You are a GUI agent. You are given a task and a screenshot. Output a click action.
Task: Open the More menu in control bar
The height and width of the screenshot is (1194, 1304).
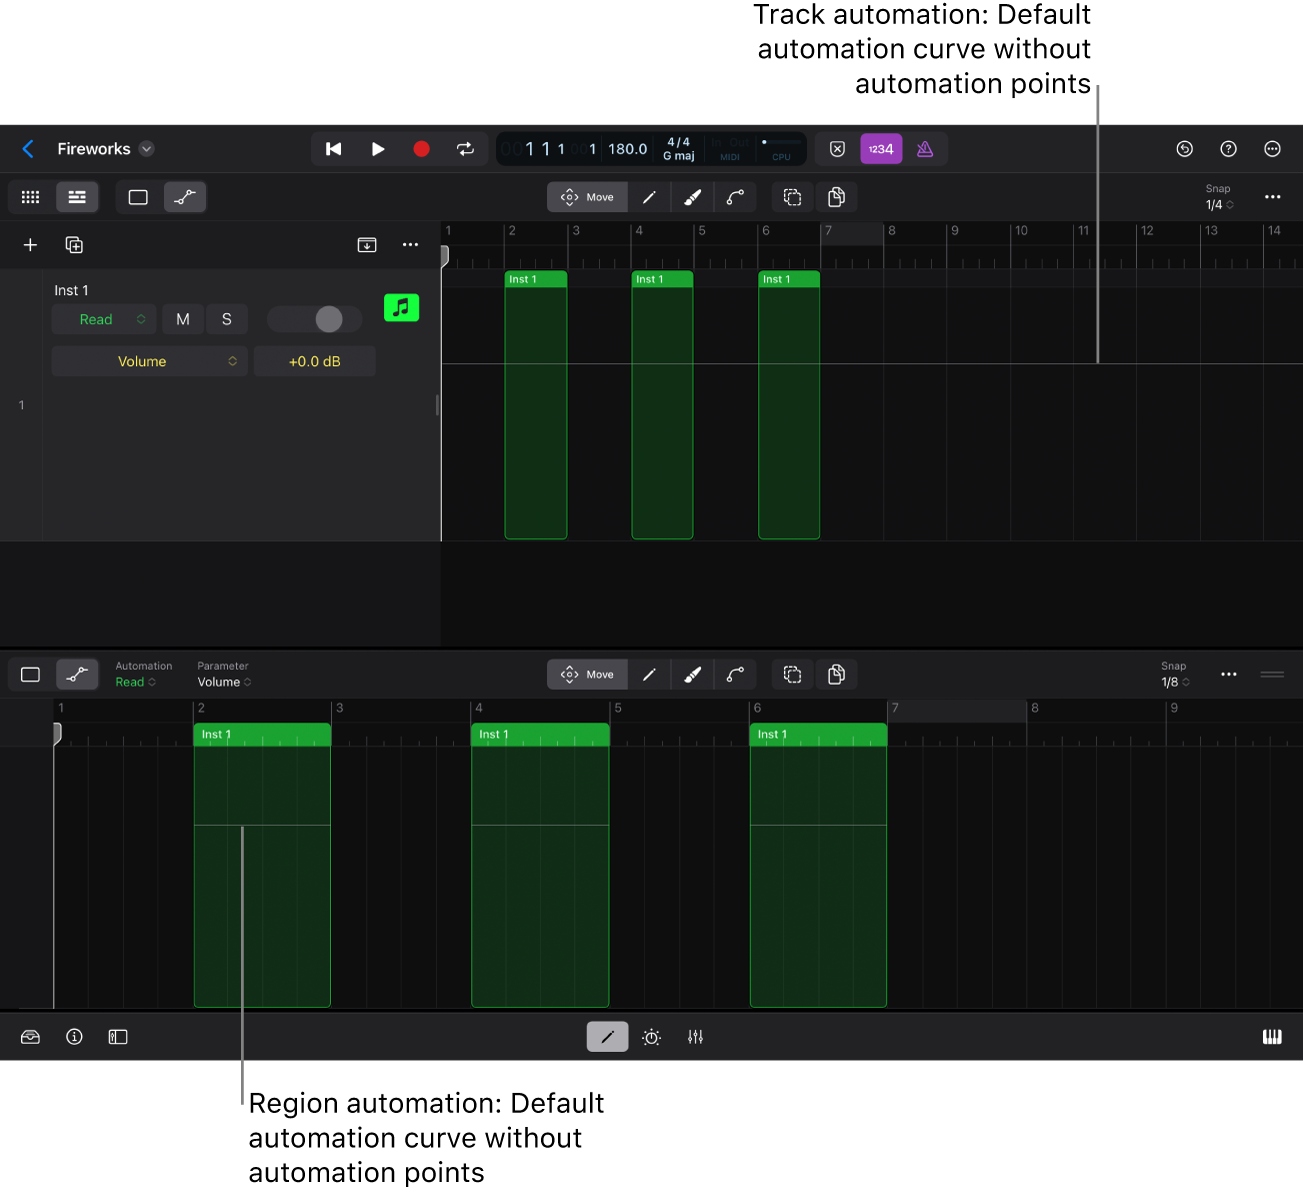coord(1273,149)
